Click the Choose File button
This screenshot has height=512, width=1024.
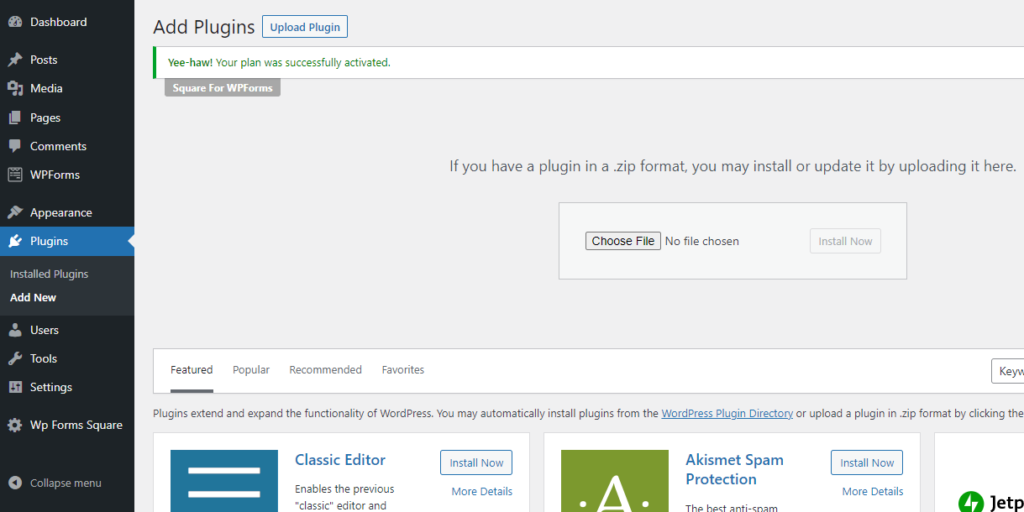pos(623,241)
